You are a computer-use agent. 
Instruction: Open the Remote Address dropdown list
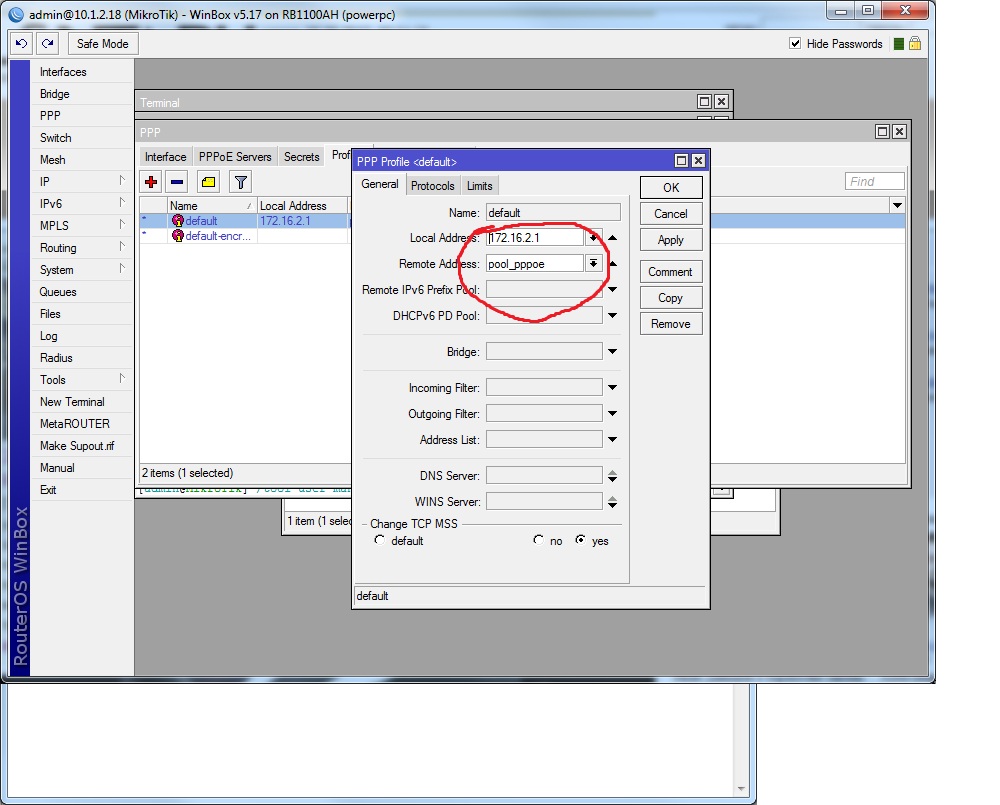pos(593,263)
